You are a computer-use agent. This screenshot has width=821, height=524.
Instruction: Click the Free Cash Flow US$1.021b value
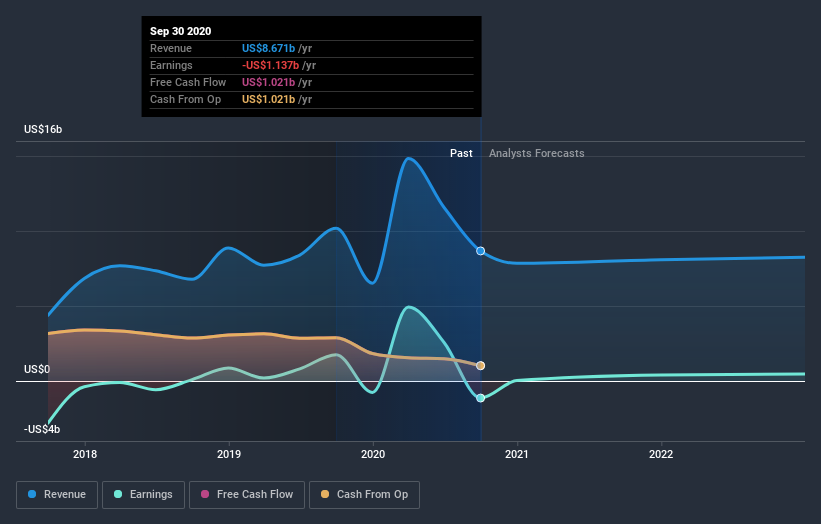(269, 82)
